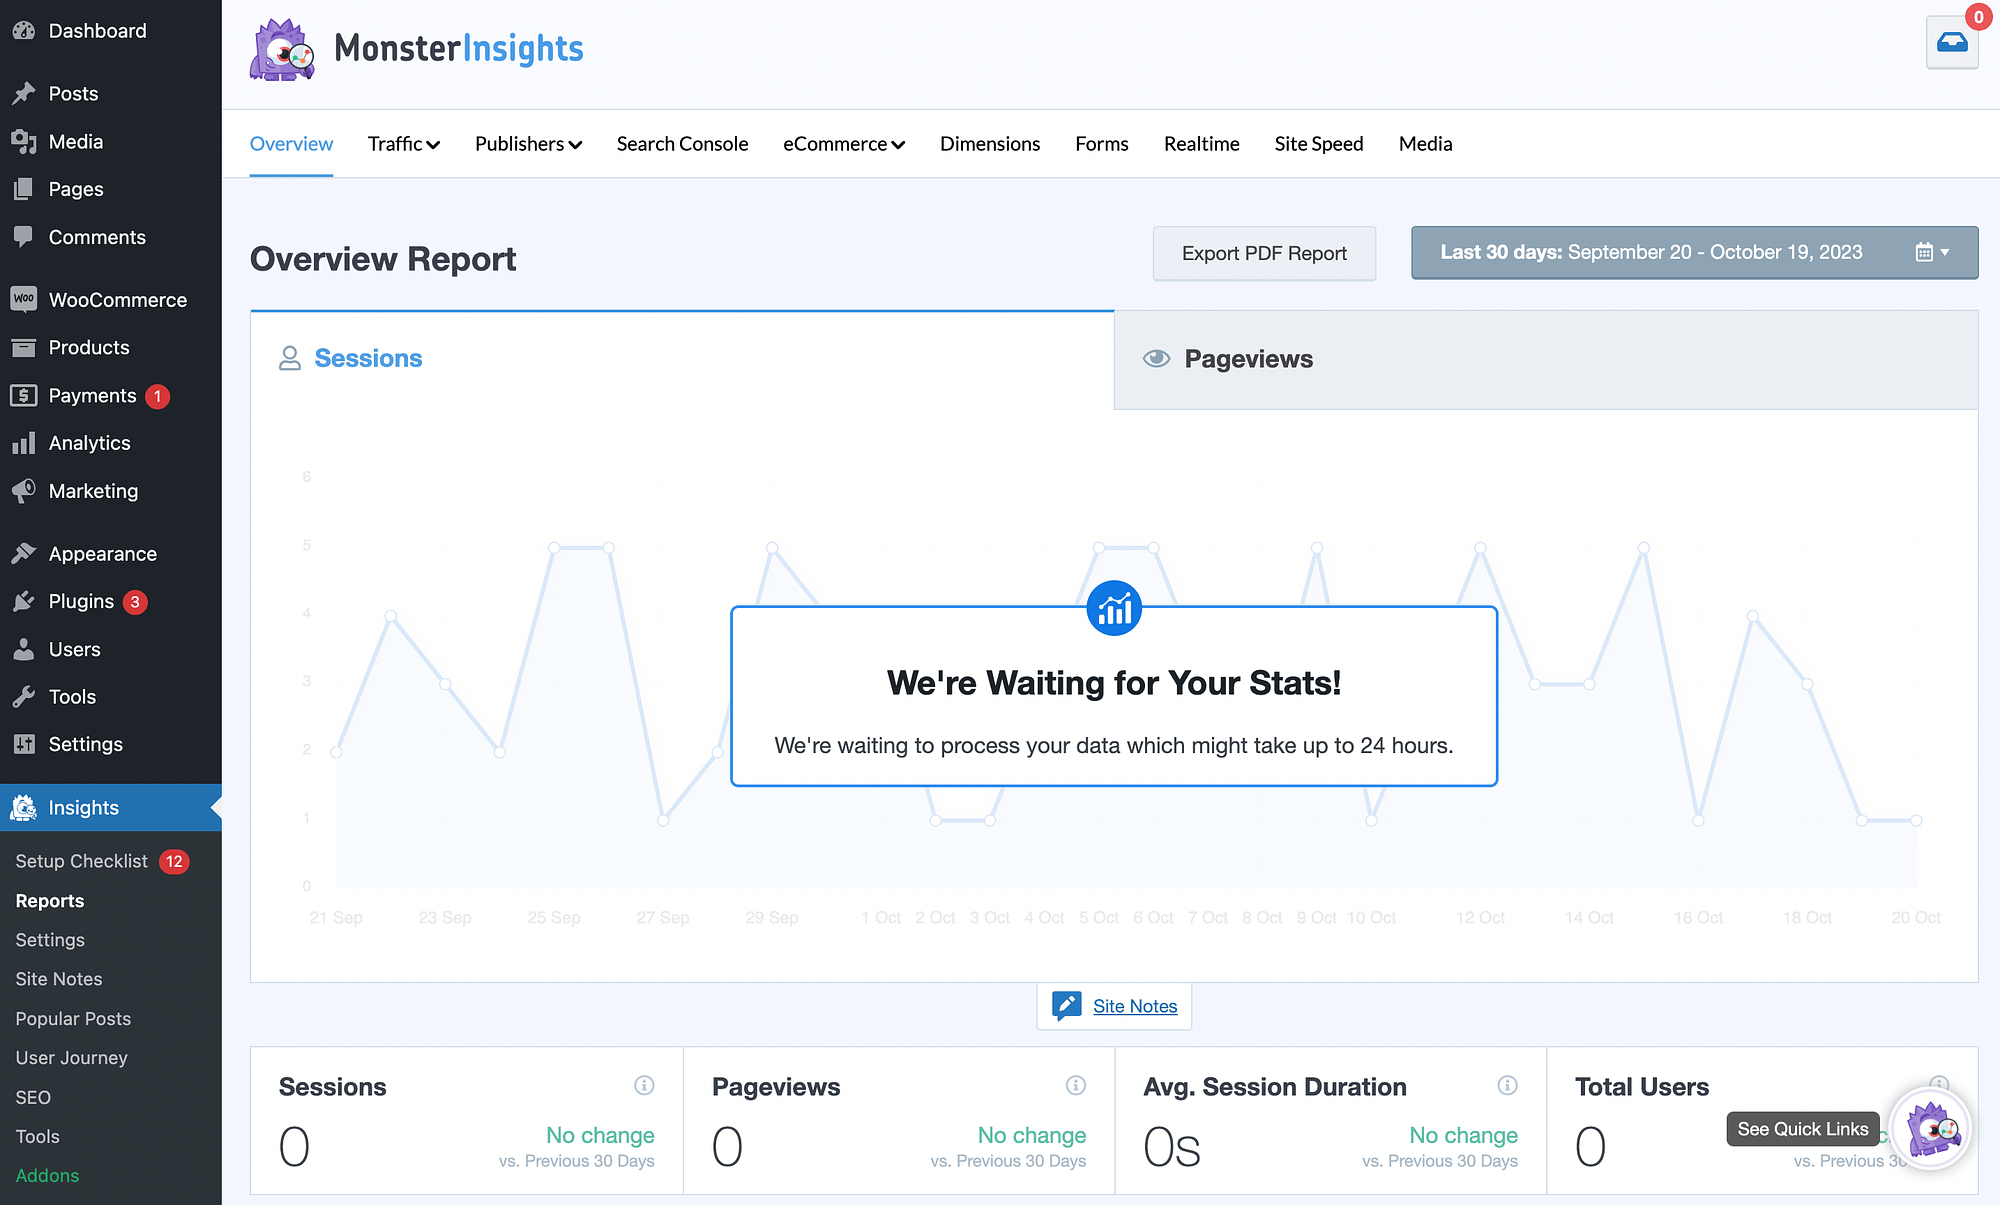Toggle visibility of the Pageviews eye icon
The height and width of the screenshot is (1205, 2000).
coord(1154,357)
